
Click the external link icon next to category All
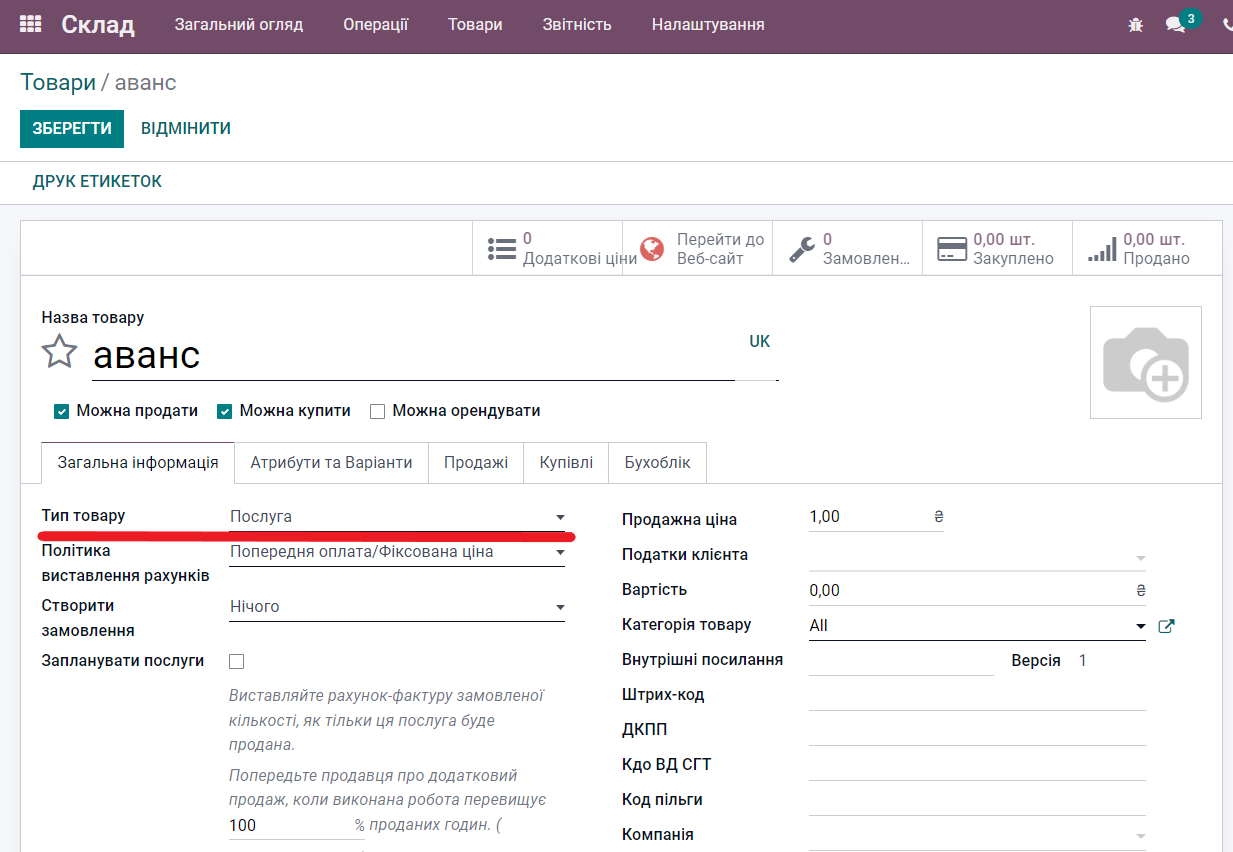(1167, 625)
